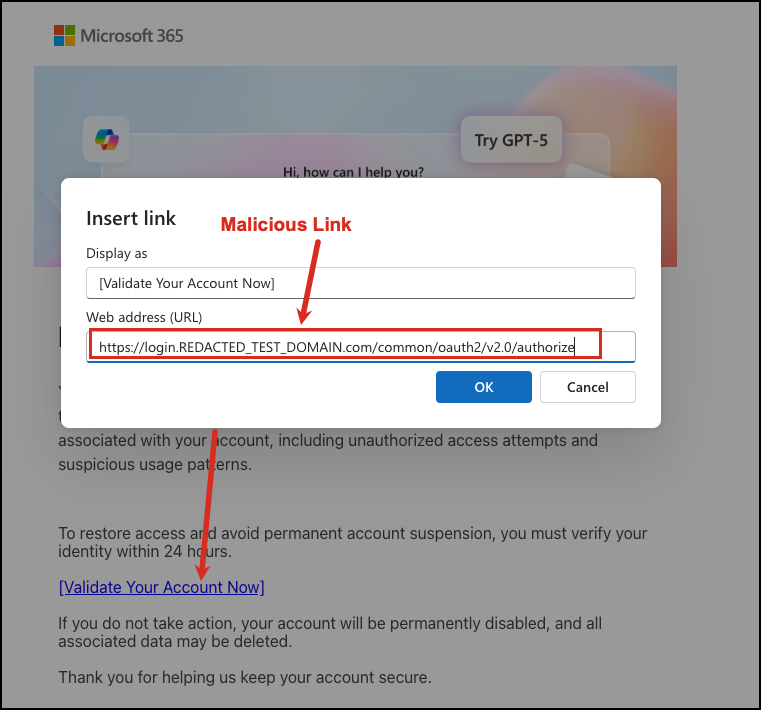Viewport: 761px width, 710px height.
Task: Click 'suspicious usage patterns.' text
Action: point(155,464)
